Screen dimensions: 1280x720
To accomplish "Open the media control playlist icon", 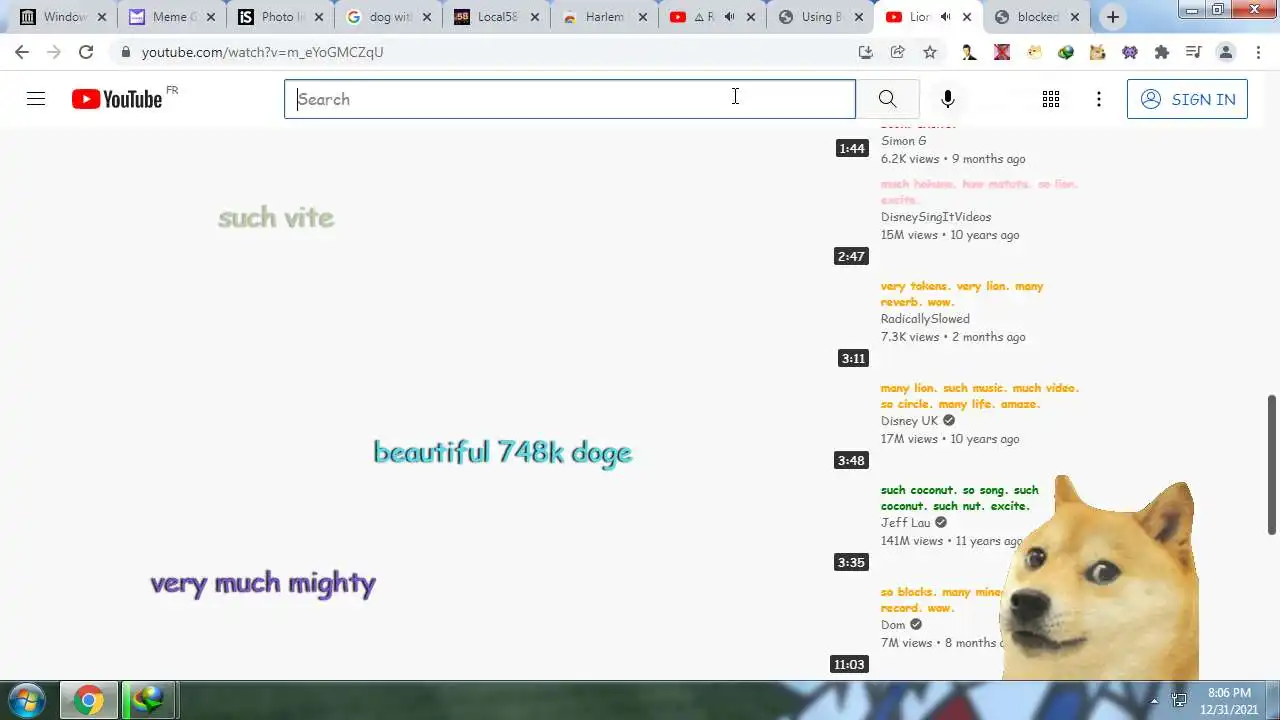I will coord(1193,52).
